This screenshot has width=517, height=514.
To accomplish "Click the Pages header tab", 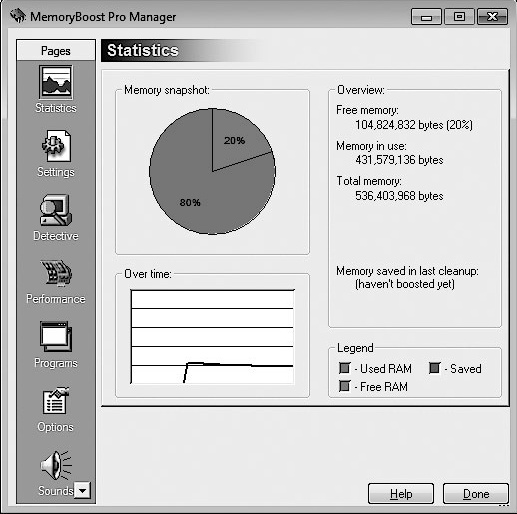I will [56, 51].
